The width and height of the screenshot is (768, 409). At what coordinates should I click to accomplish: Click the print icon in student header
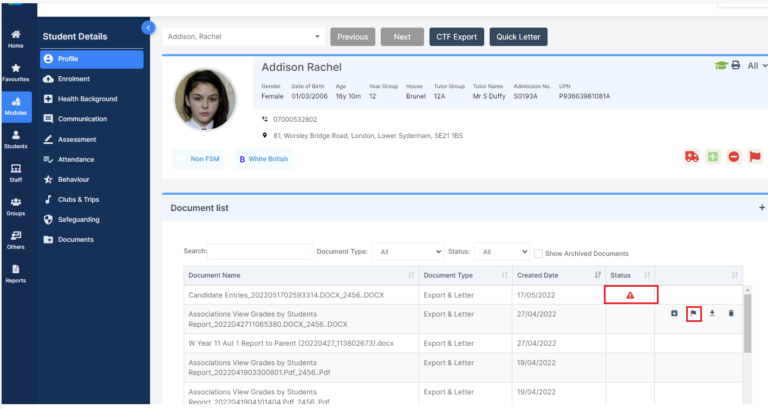coord(736,65)
